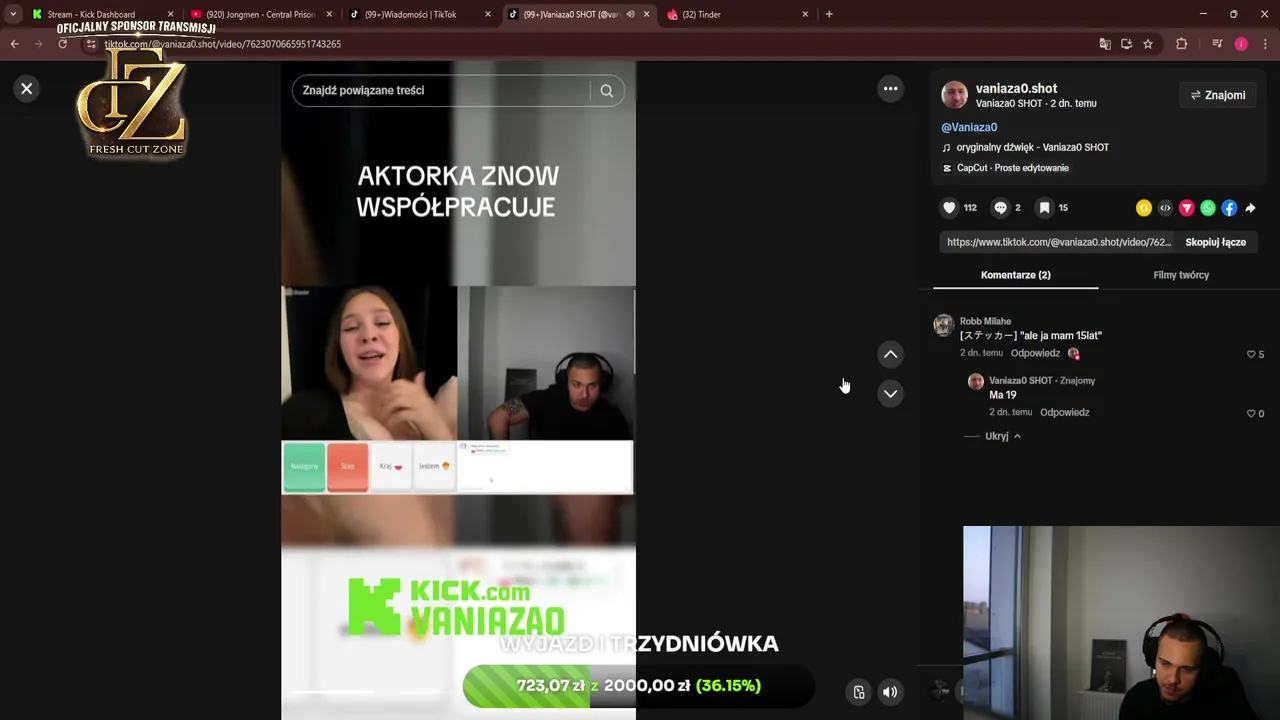Send video to friends pink icon
This screenshot has height=720, width=1280.
[1186, 208]
